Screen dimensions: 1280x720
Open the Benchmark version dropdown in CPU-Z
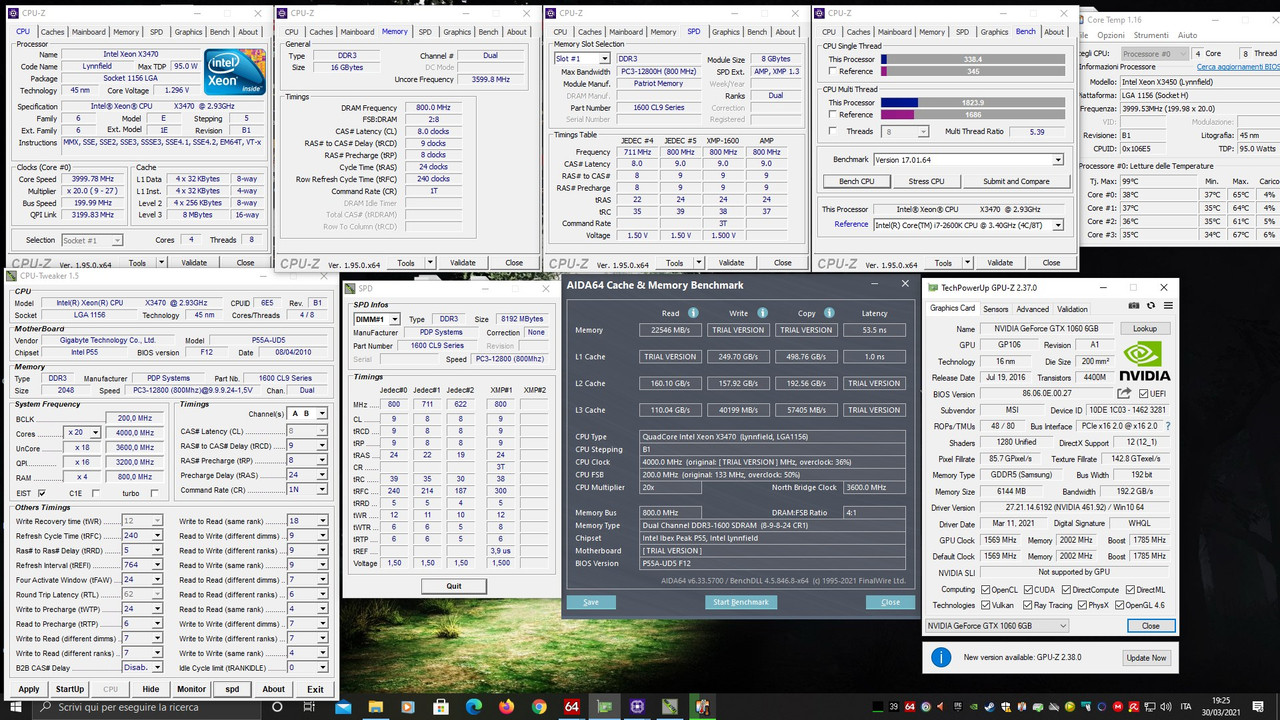click(x=967, y=160)
